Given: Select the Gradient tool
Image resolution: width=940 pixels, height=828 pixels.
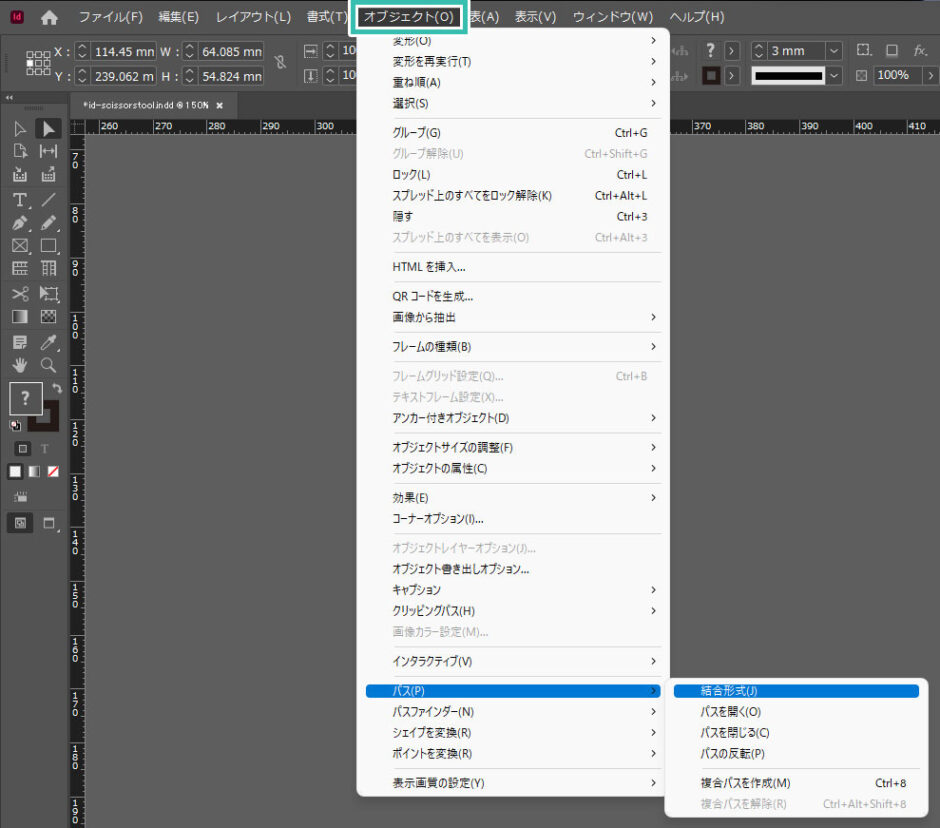Looking at the screenshot, I should [x=19, y=316].
